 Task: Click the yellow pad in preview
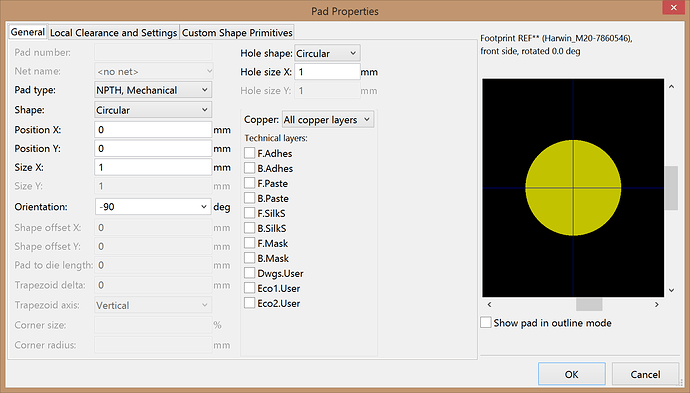coord(573,188)
